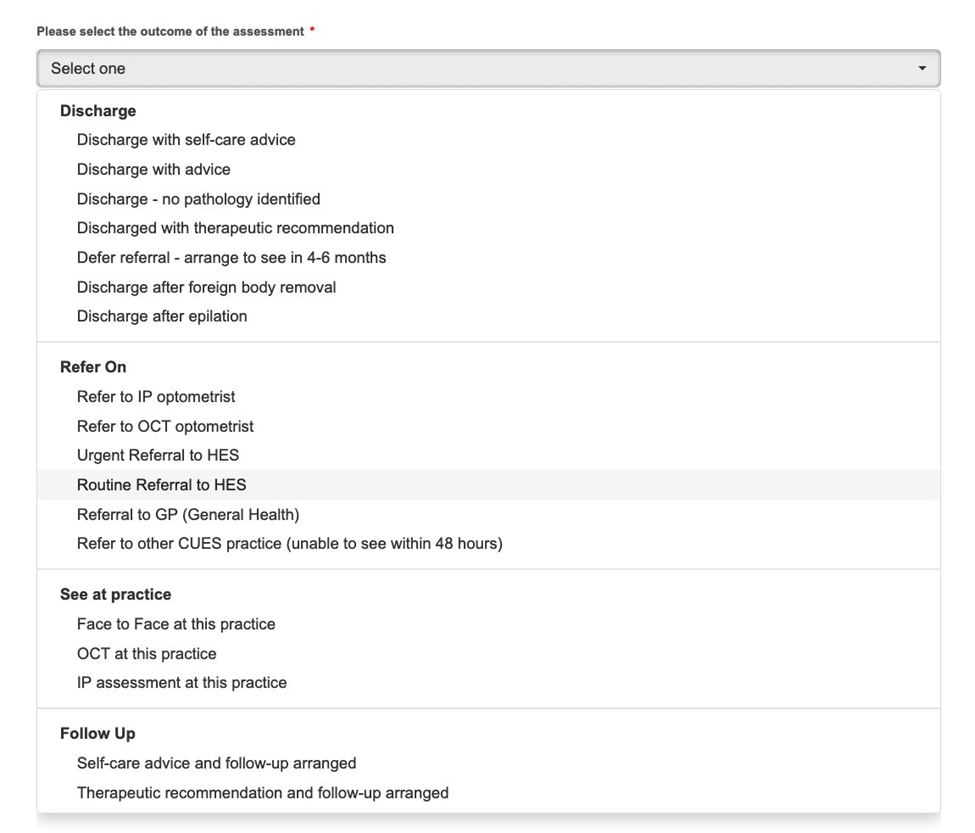Choose 'Self-care advice and follow-up arranged'
The image size is (975, 833).
coord(488,763)
